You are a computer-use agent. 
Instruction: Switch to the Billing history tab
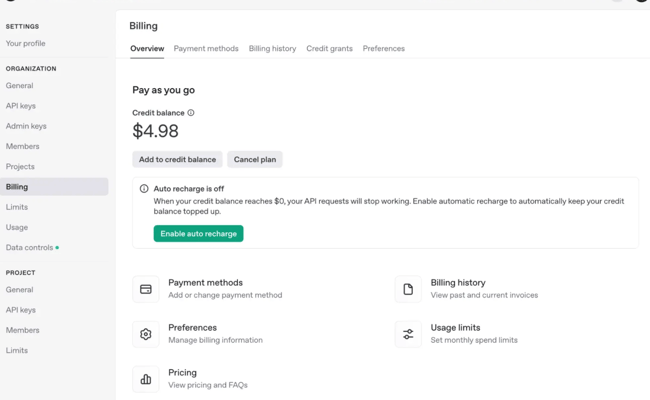272,48
